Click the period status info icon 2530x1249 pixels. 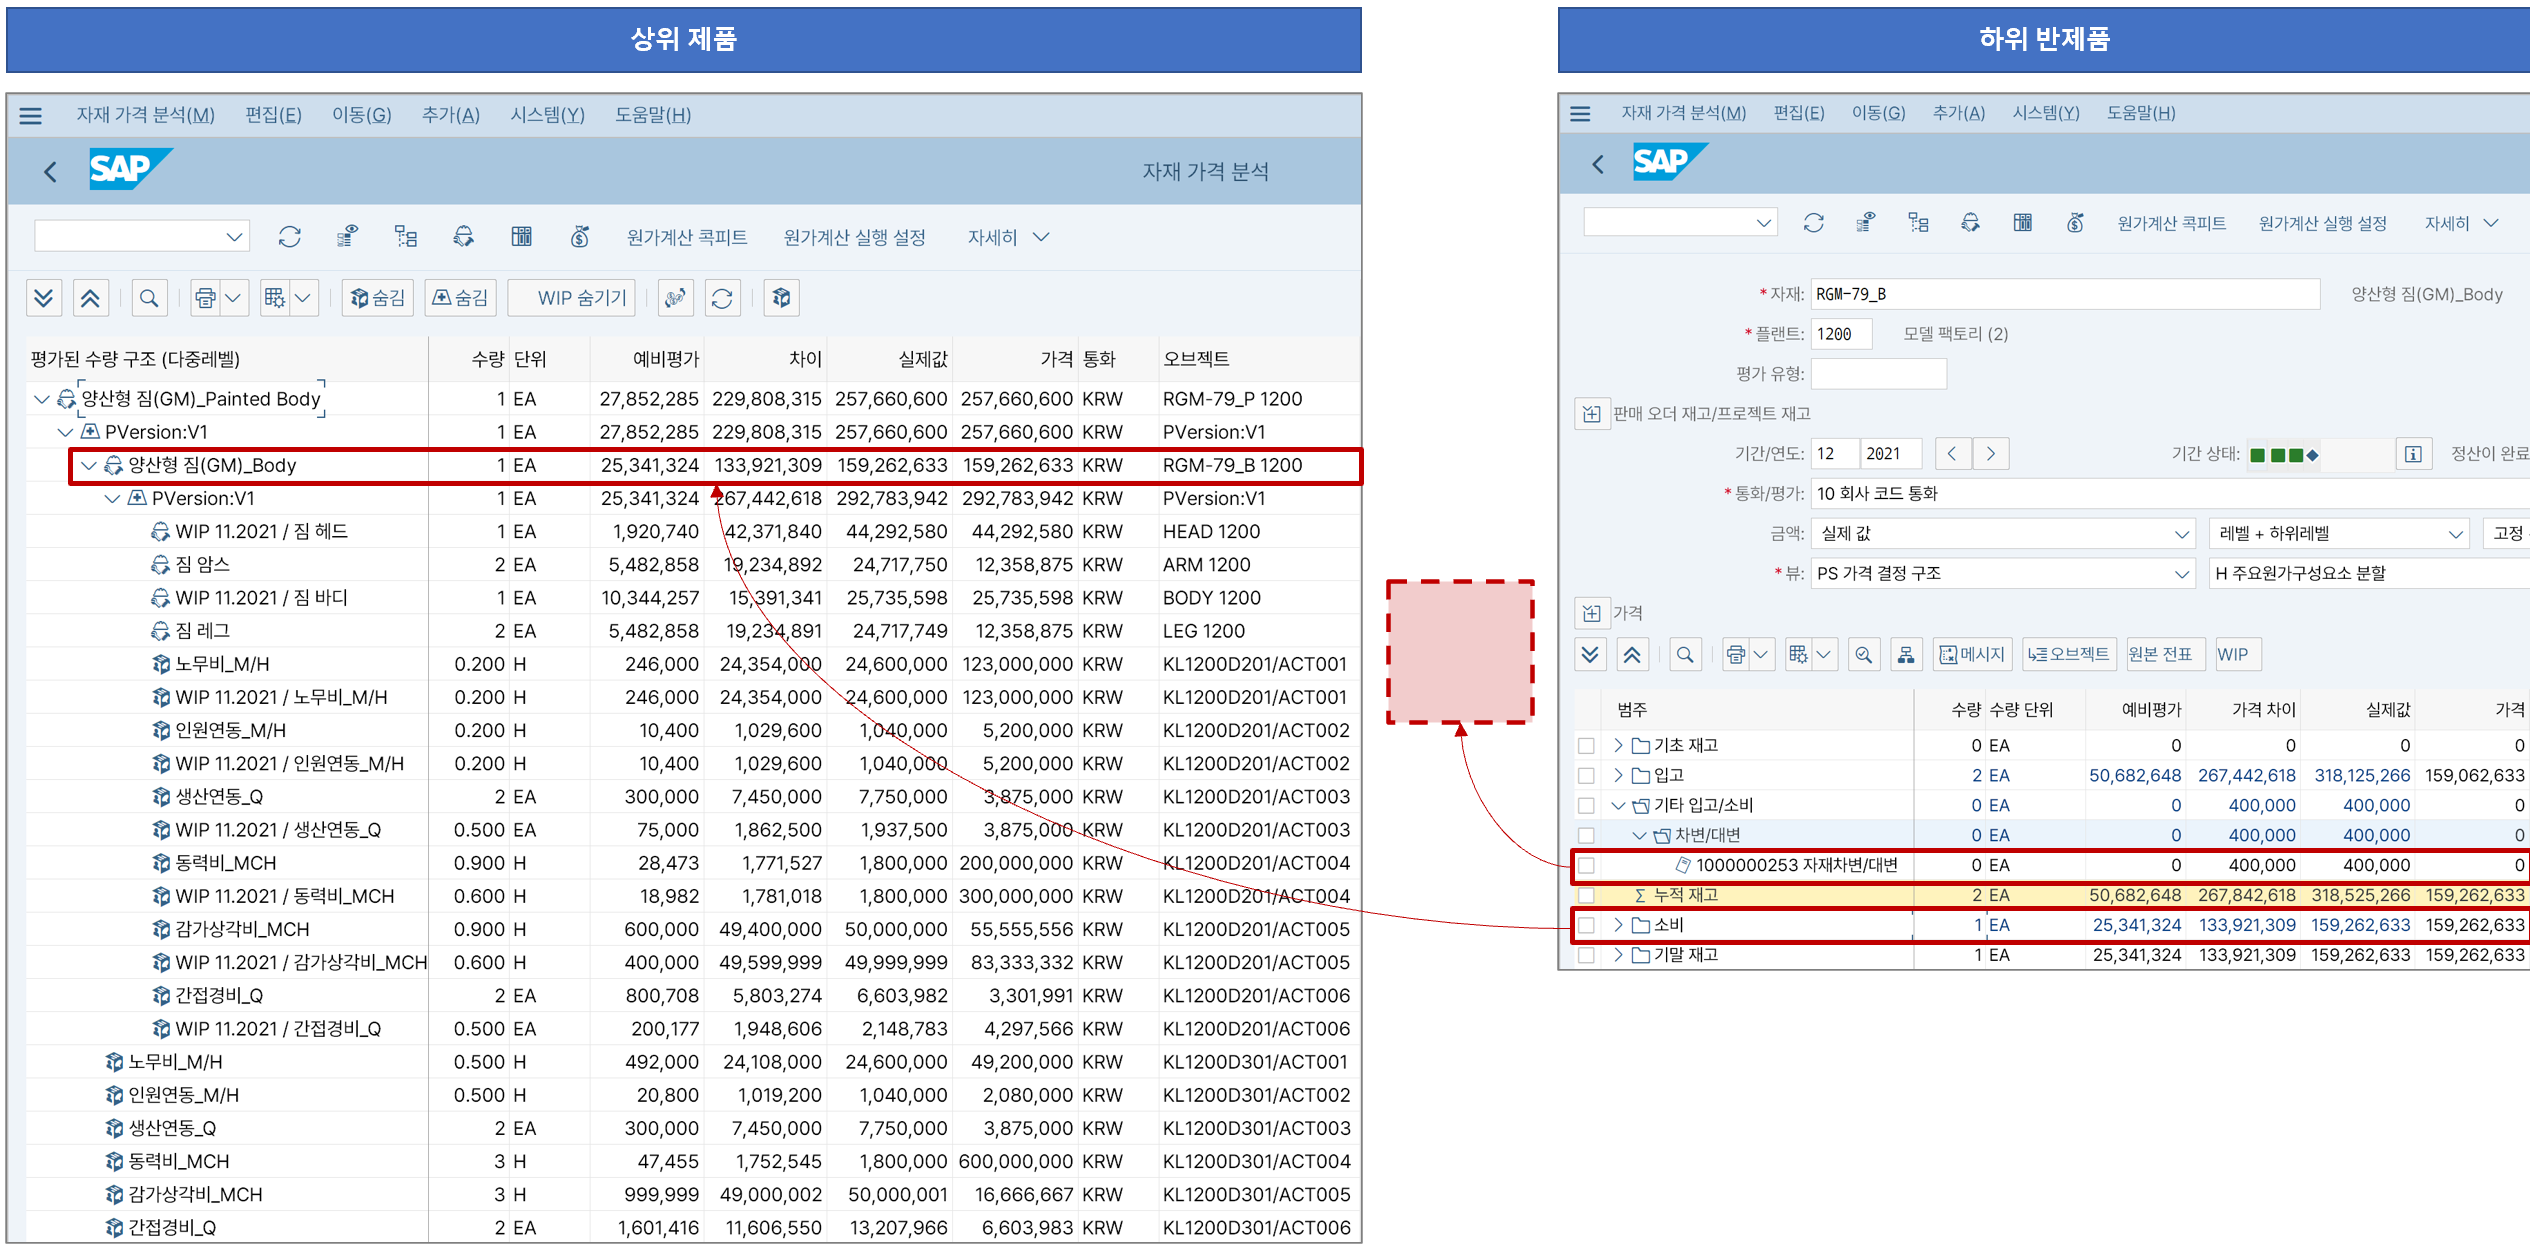2413,454
